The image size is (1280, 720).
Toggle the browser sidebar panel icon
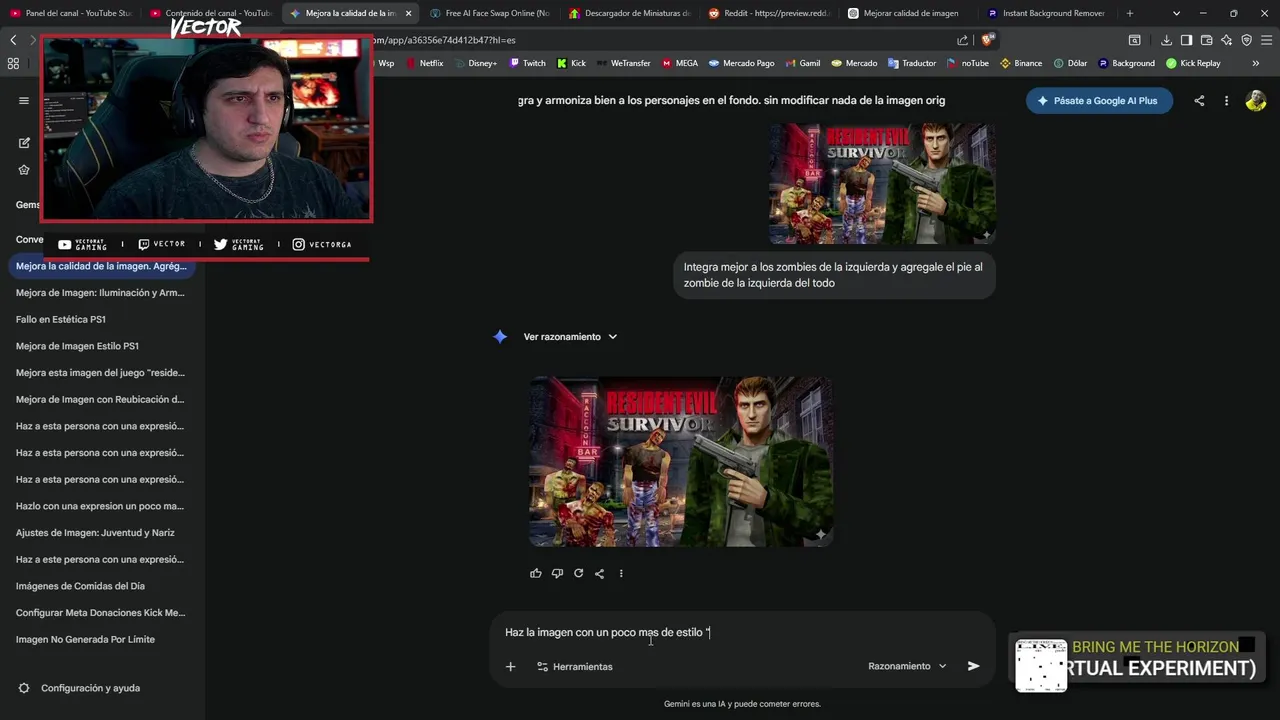tap(1186, 40)
